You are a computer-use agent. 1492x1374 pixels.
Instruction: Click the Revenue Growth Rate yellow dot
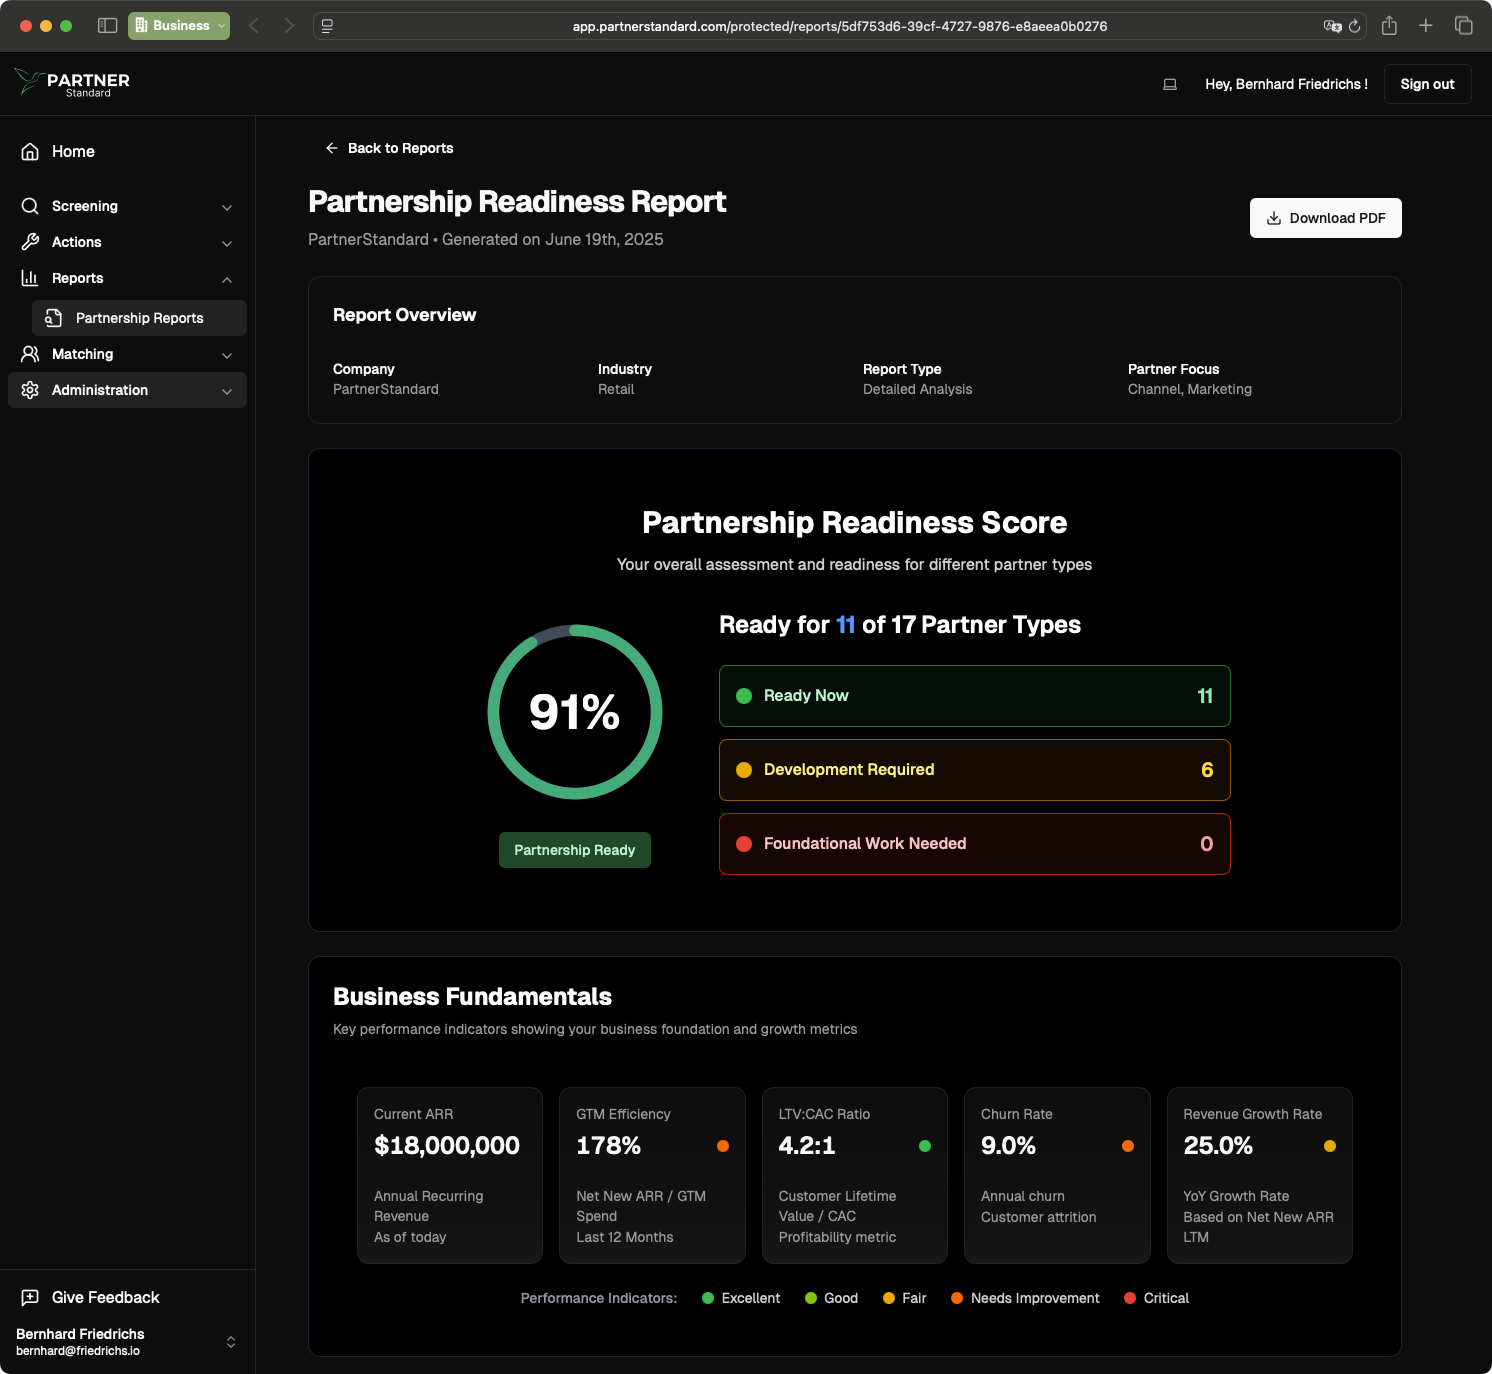[x=1330, y=1146]
